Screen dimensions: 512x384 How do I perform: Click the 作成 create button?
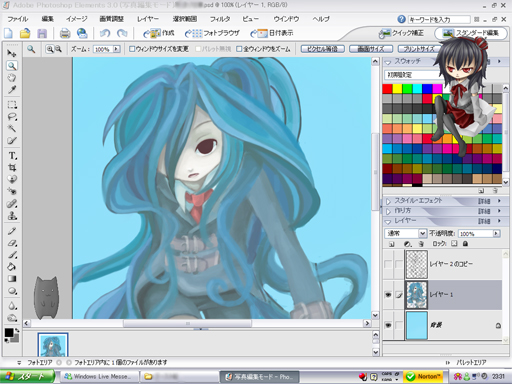click(x=159, y=33)
